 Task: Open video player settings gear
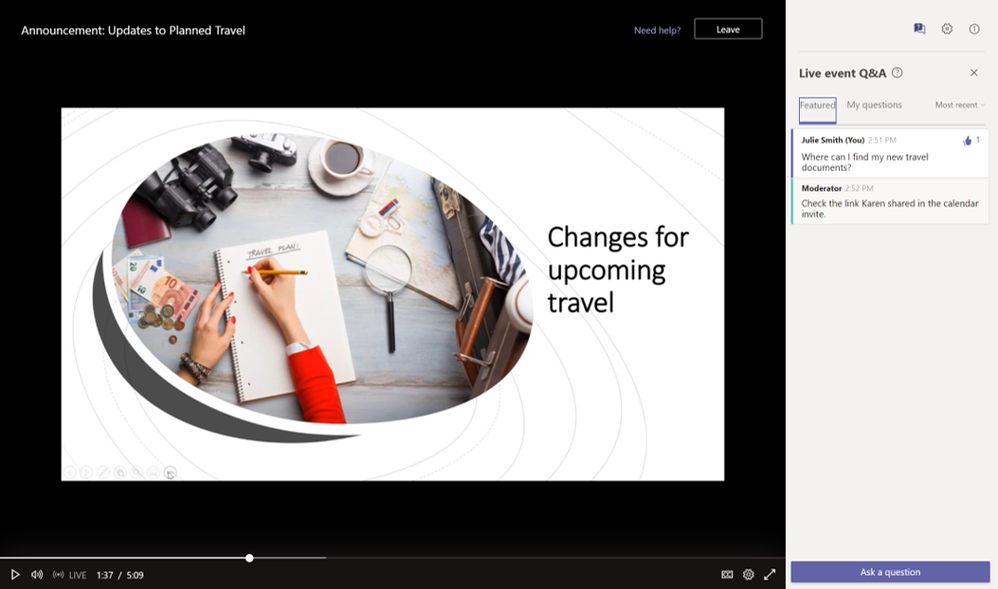click(x=748, y=574)
